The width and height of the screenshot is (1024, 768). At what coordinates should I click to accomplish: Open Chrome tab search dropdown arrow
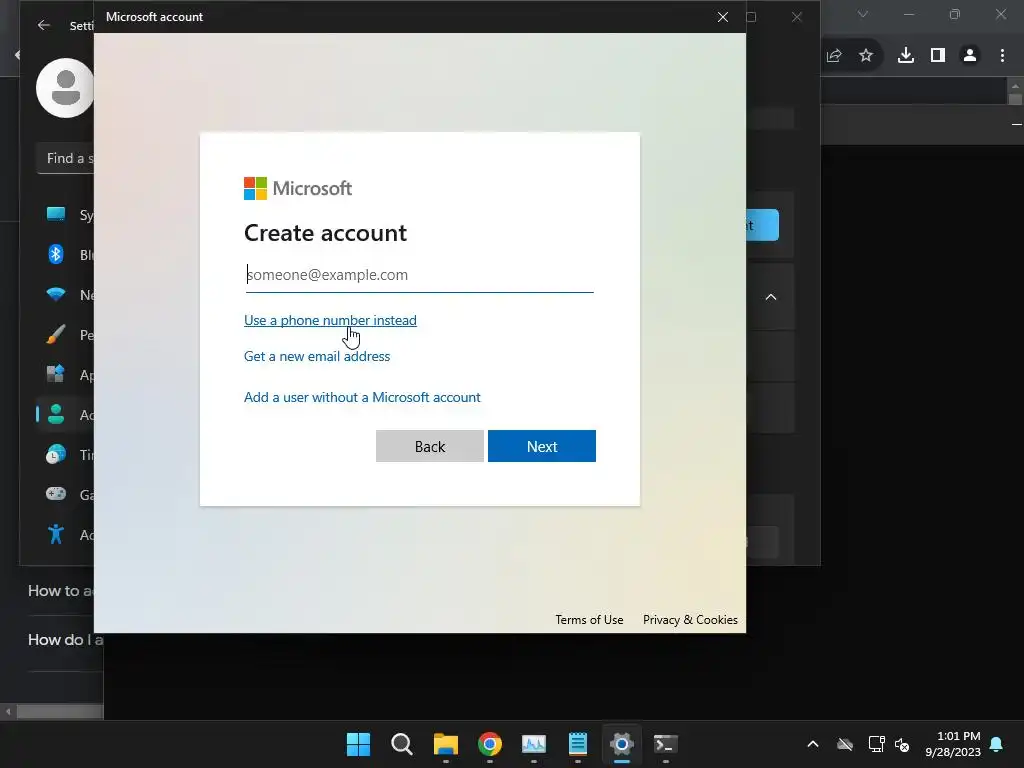863,14
